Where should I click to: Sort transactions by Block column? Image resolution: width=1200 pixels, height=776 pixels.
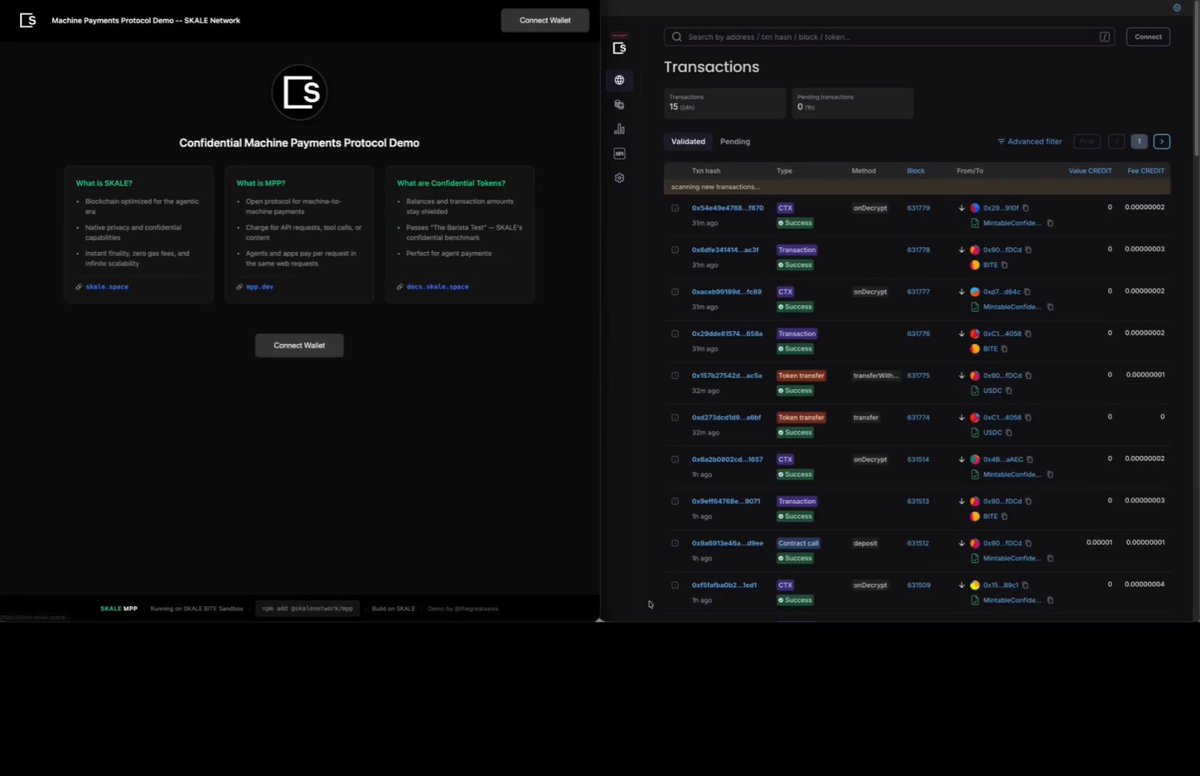click(x=916, y=171)
